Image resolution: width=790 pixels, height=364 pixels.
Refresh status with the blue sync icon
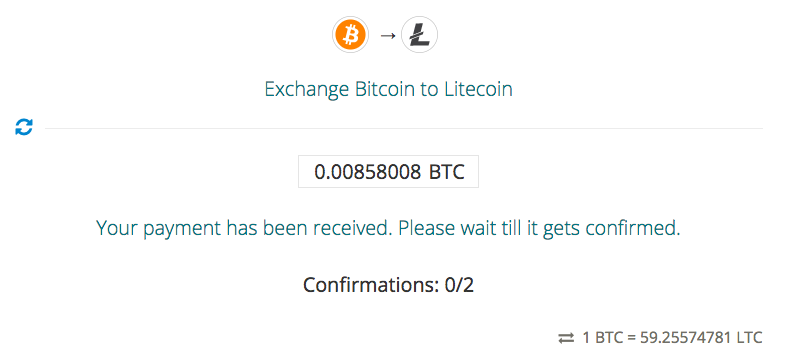click(24, 127)
